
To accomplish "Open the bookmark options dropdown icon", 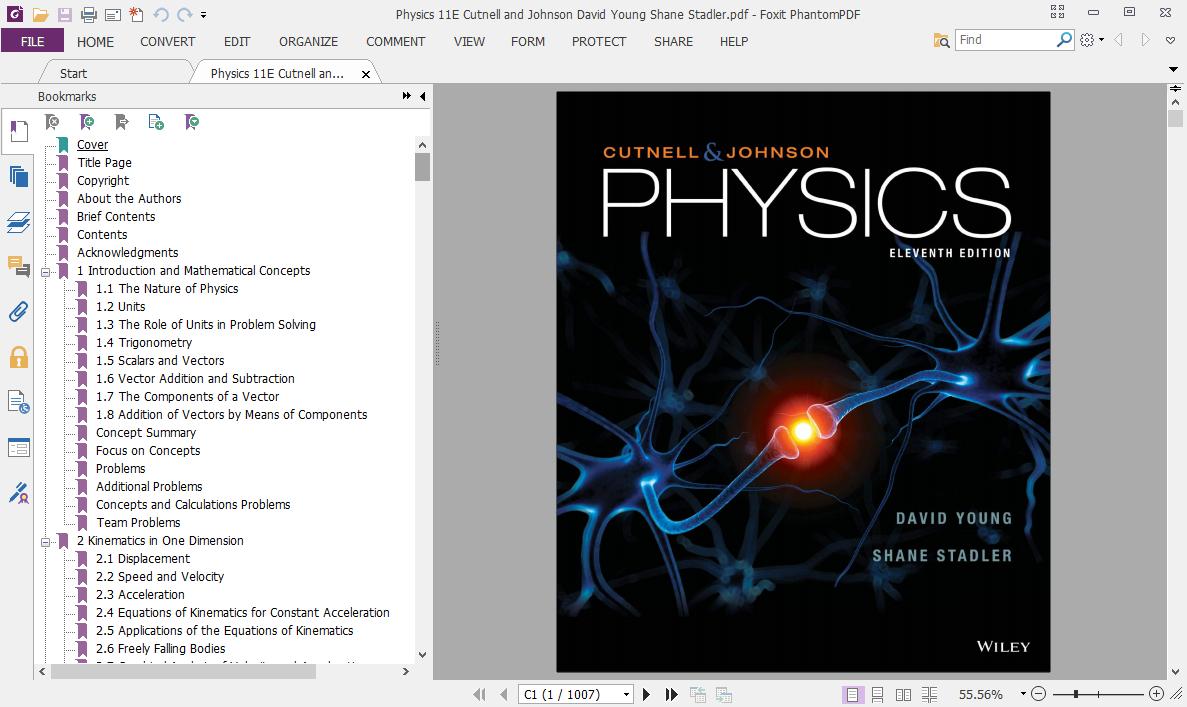I will tap(192, 121).
